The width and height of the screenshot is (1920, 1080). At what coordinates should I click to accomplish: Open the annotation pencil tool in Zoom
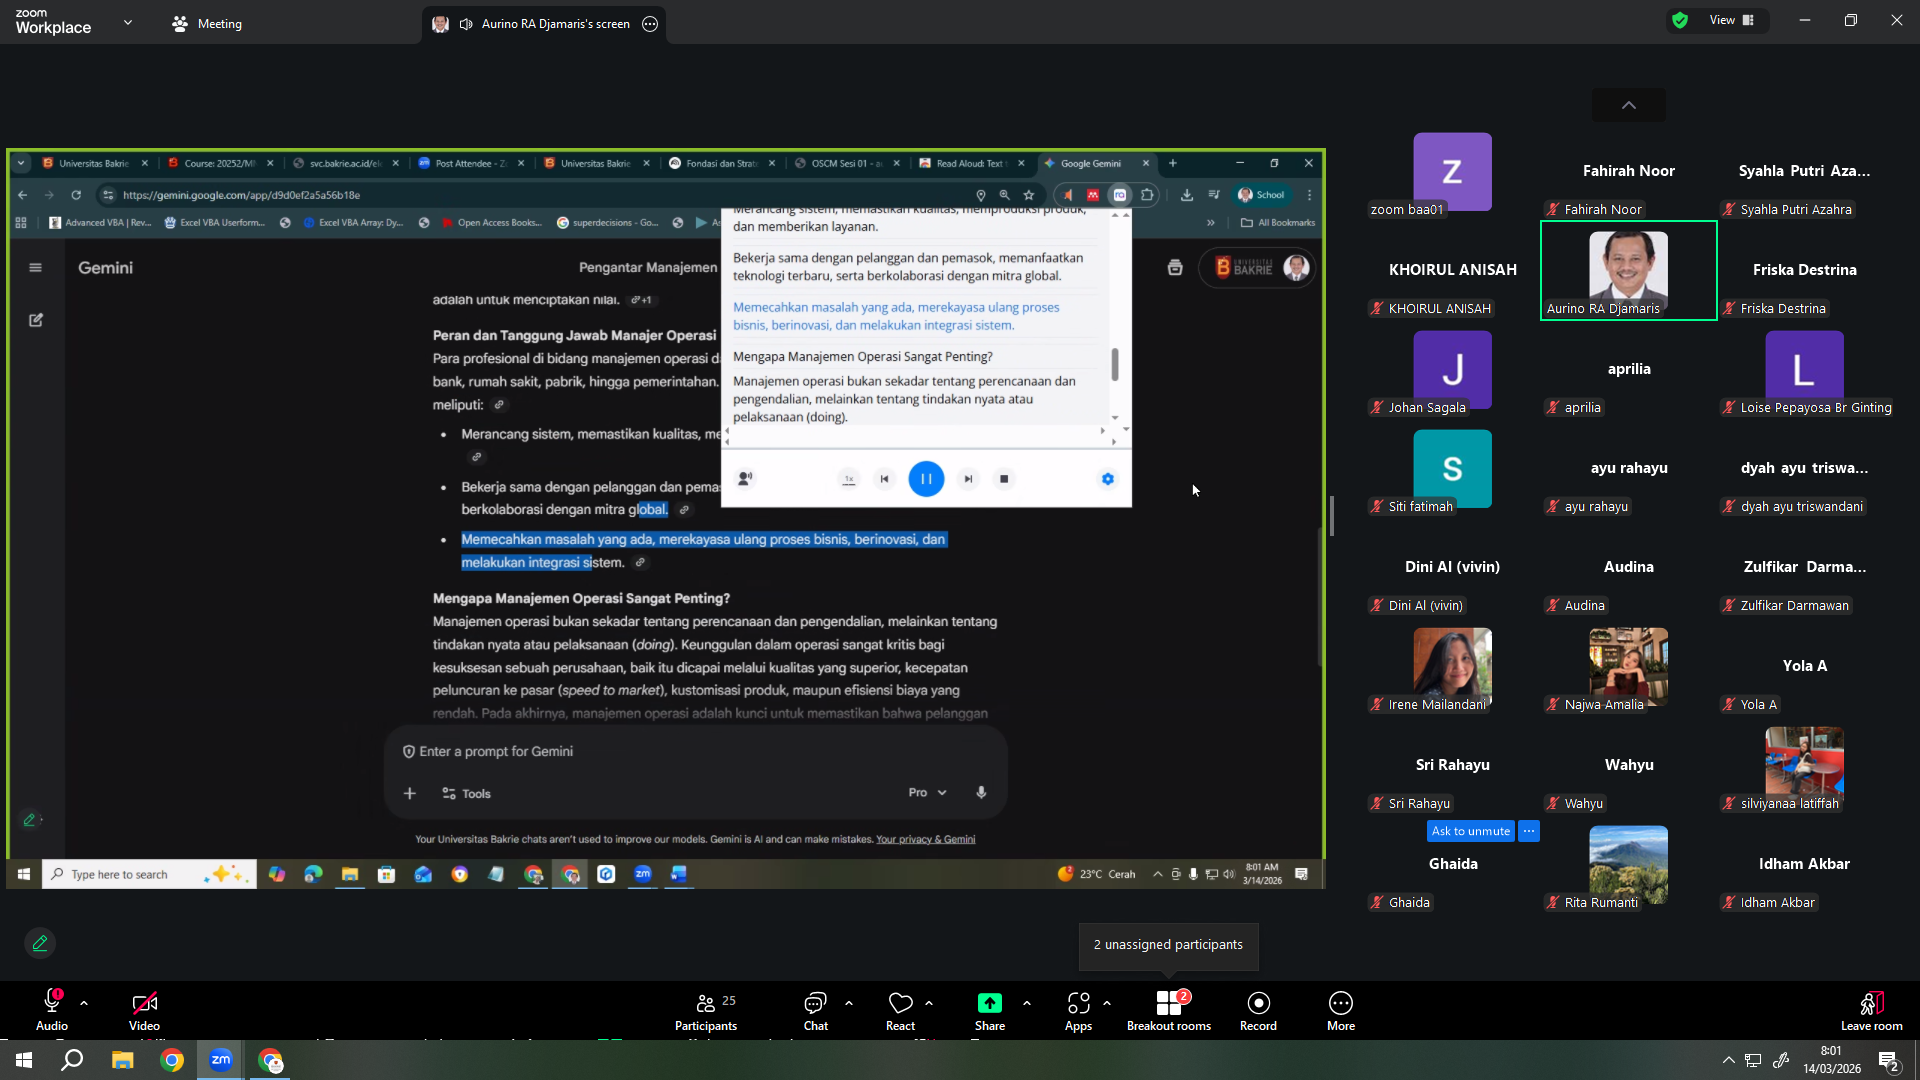point(40,943)
